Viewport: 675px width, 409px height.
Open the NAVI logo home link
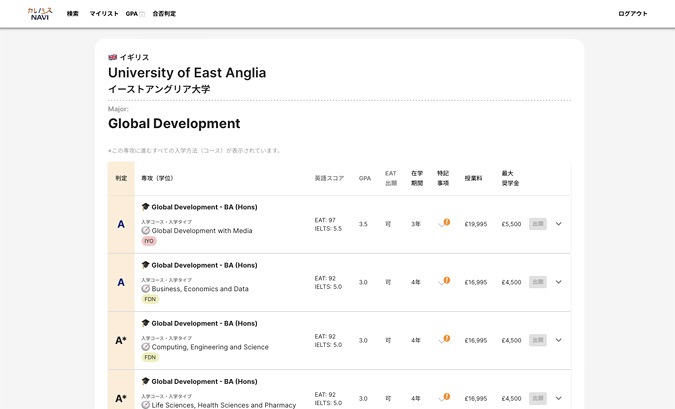[40, 14]
